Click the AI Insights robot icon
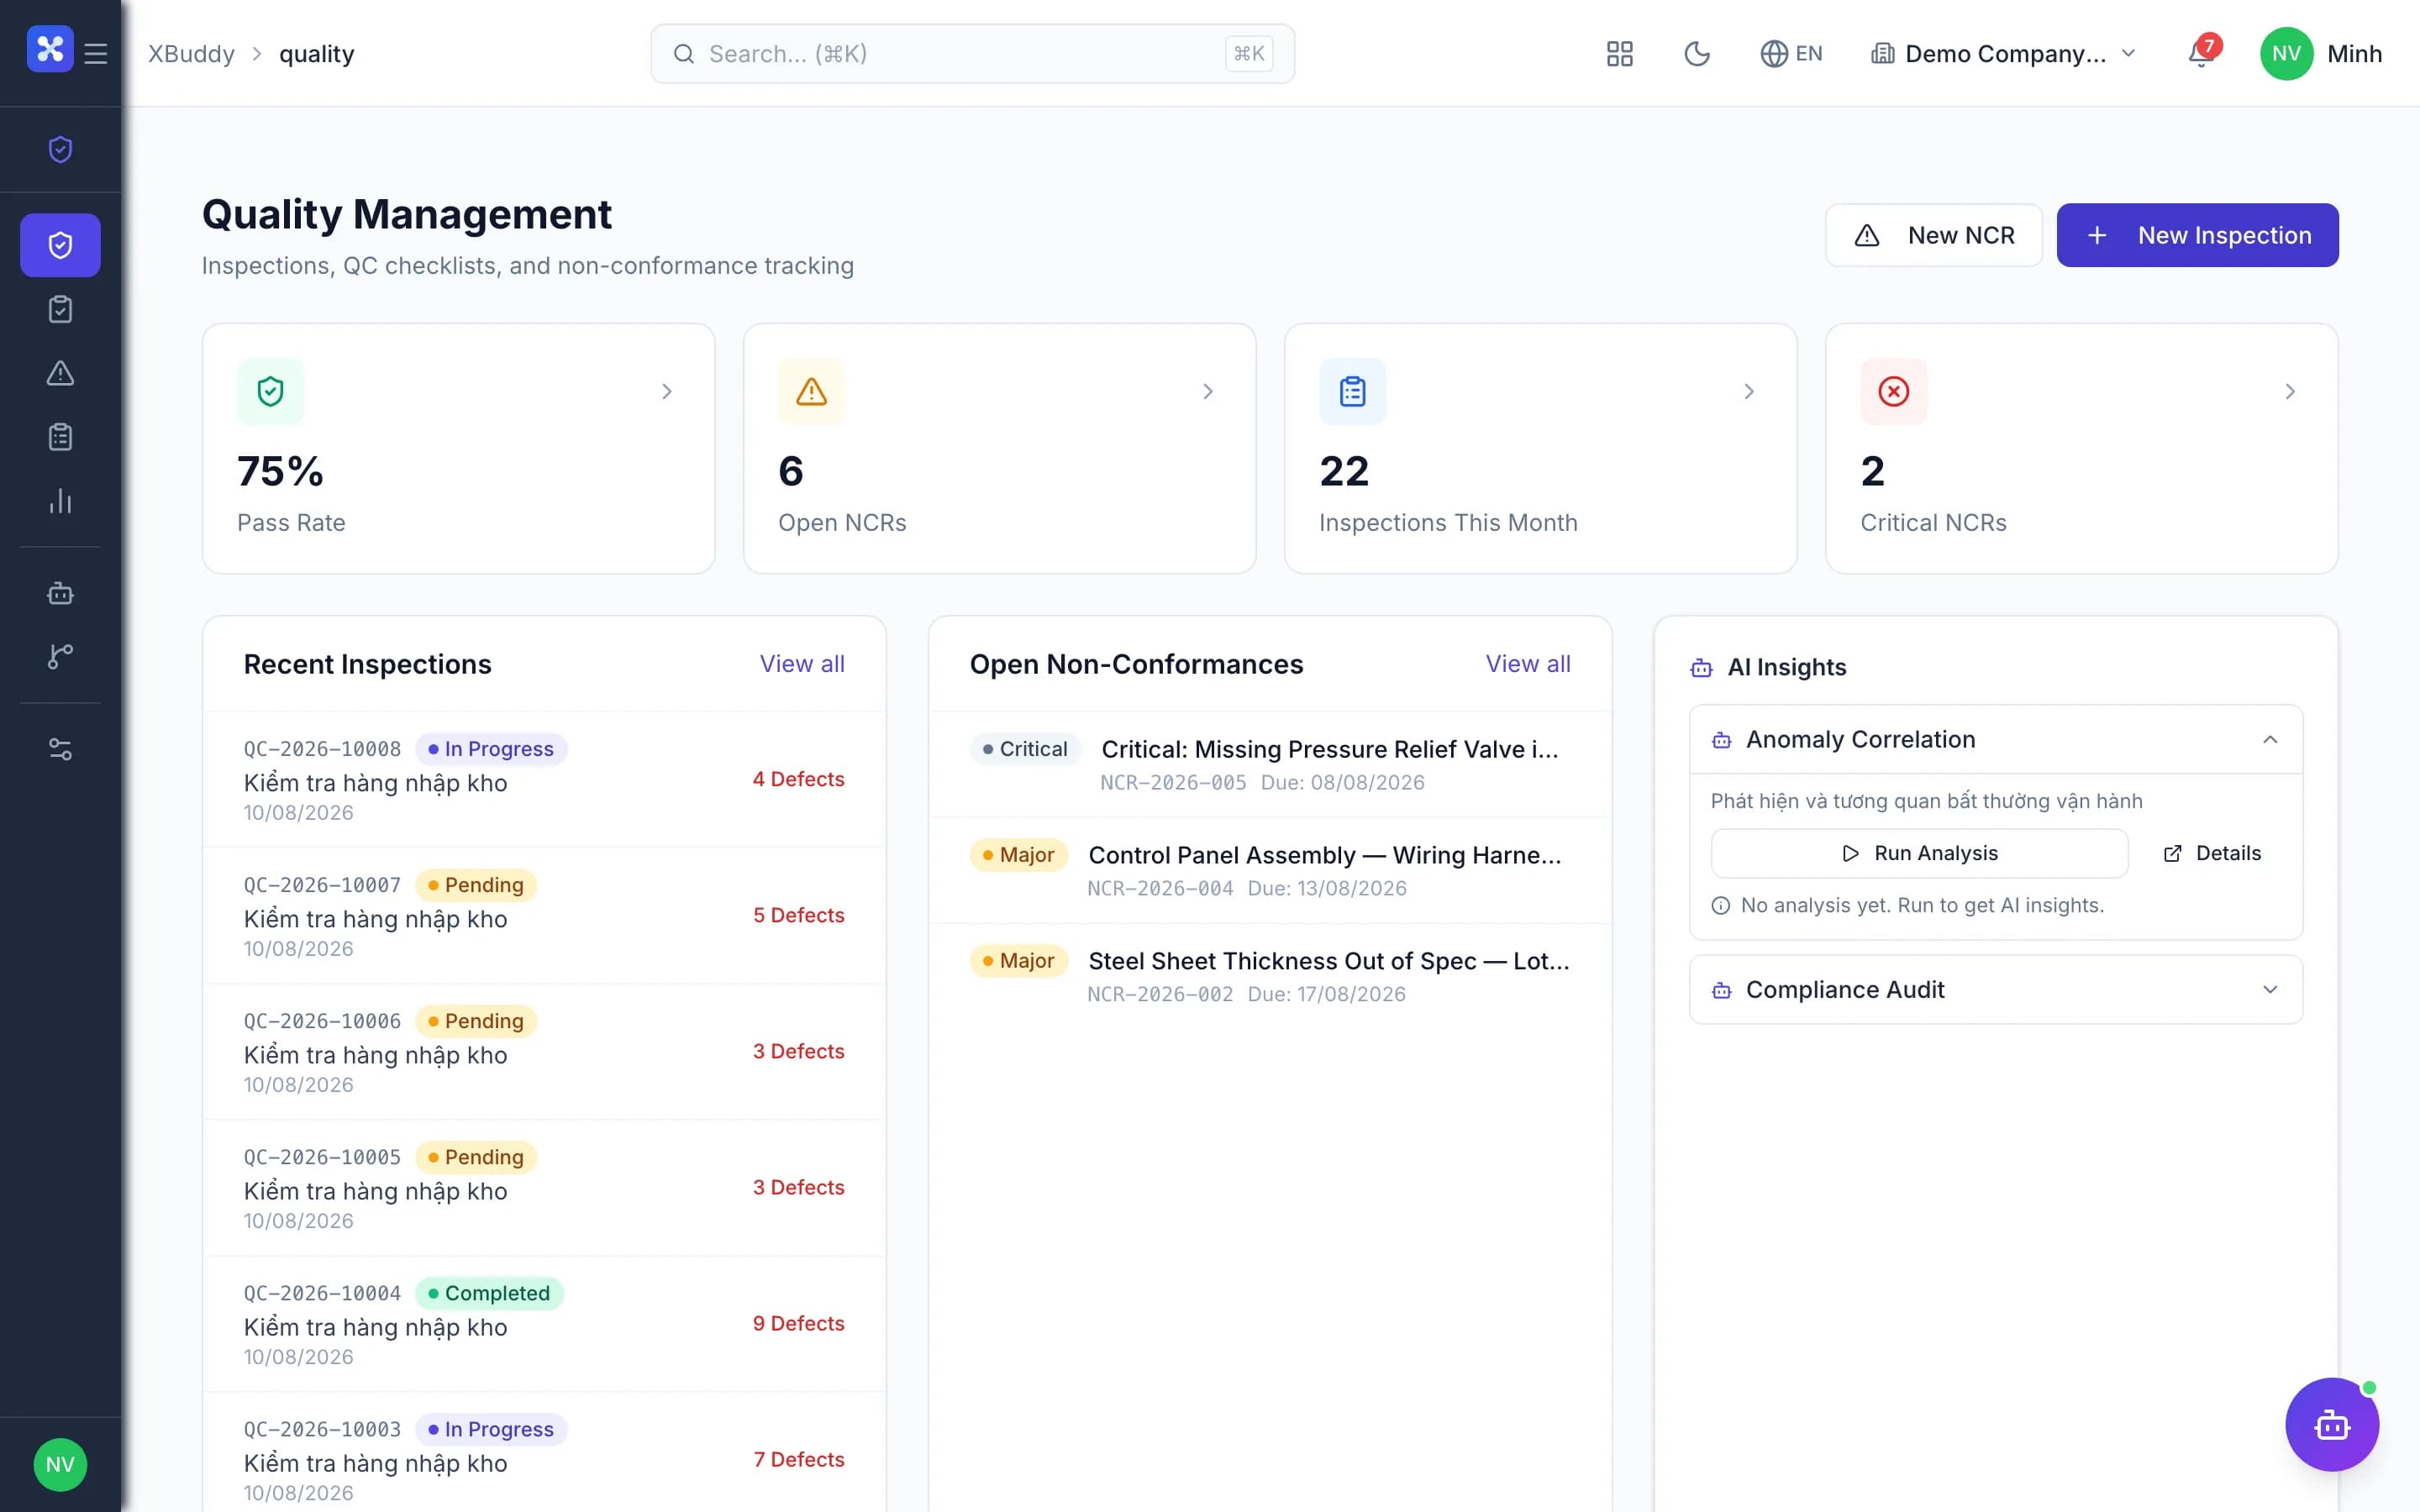Image resolution: width=2420 pixels, height=1512 pixels. 1701,667
